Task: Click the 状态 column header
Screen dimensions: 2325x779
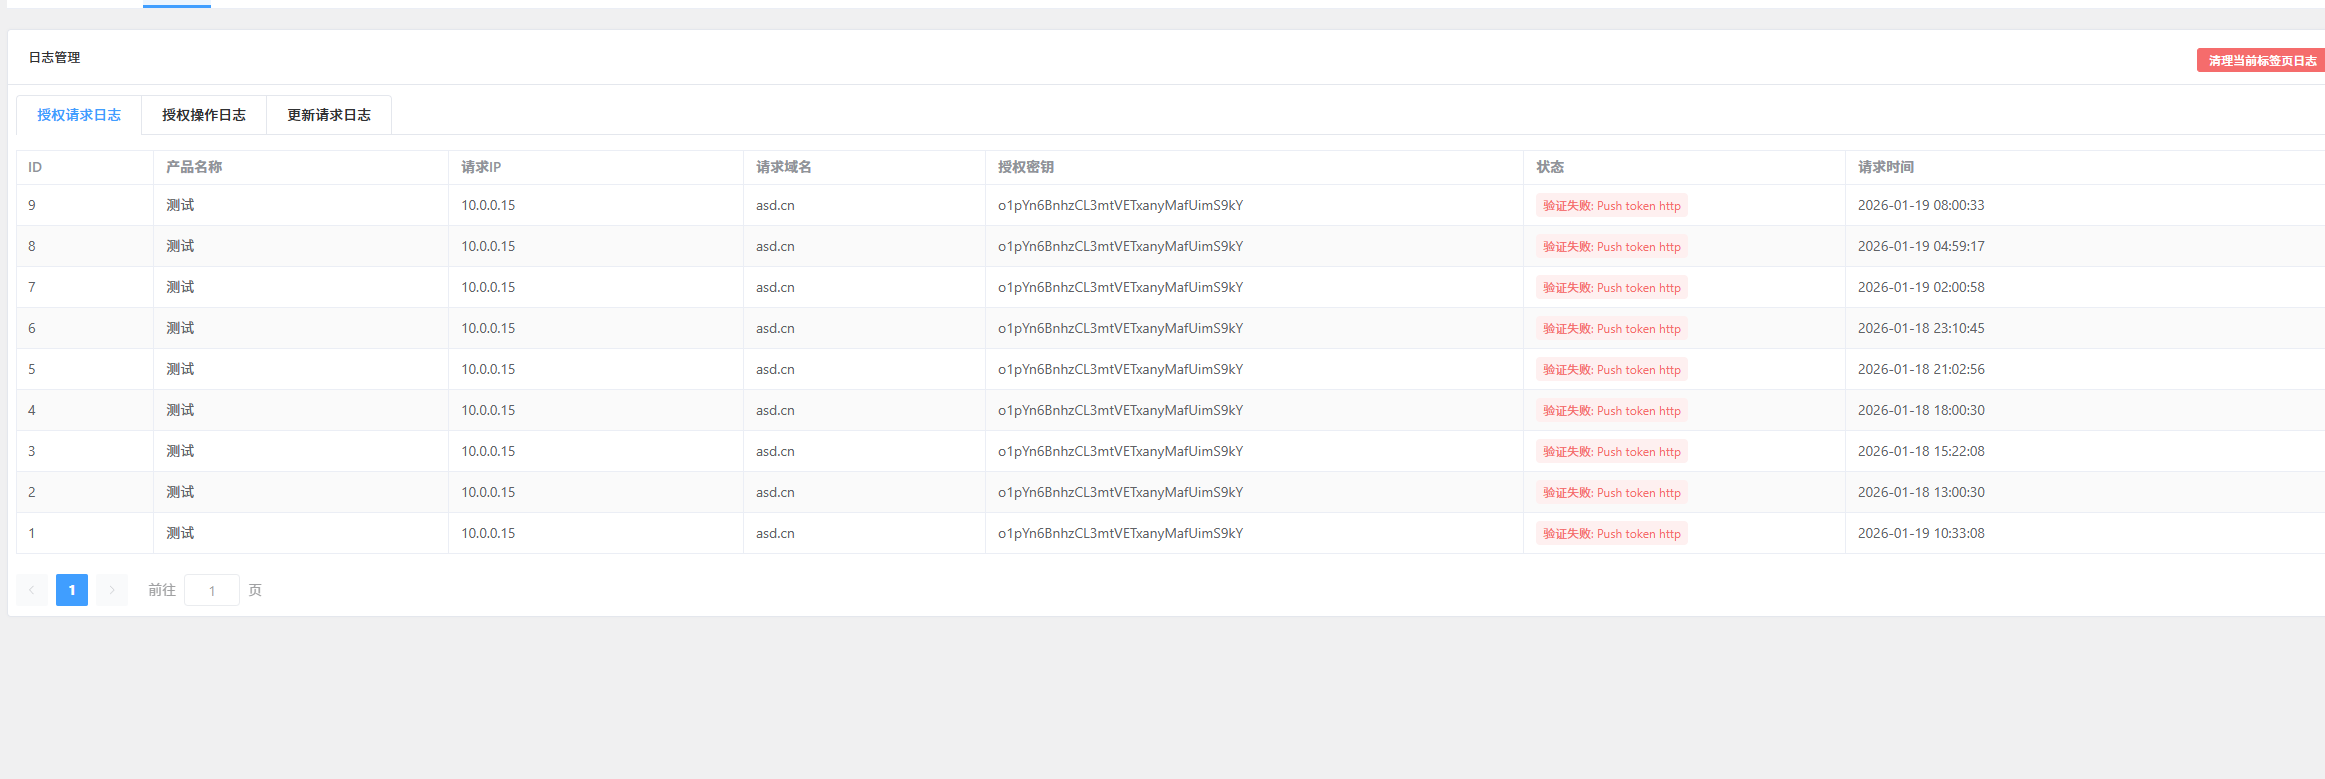Action: tap(1550, 167)
